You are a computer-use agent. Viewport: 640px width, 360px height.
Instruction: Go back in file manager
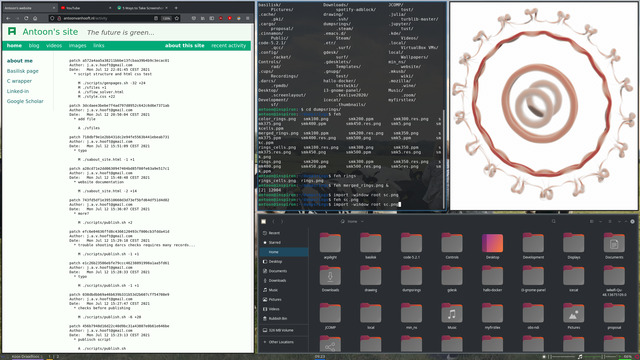tap(273, 222)
